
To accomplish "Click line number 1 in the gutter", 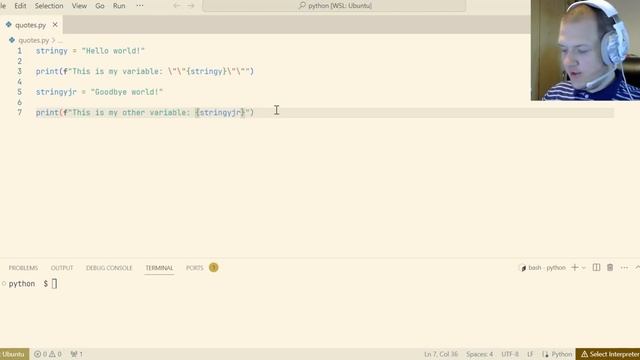I will (x=20, y=51).
